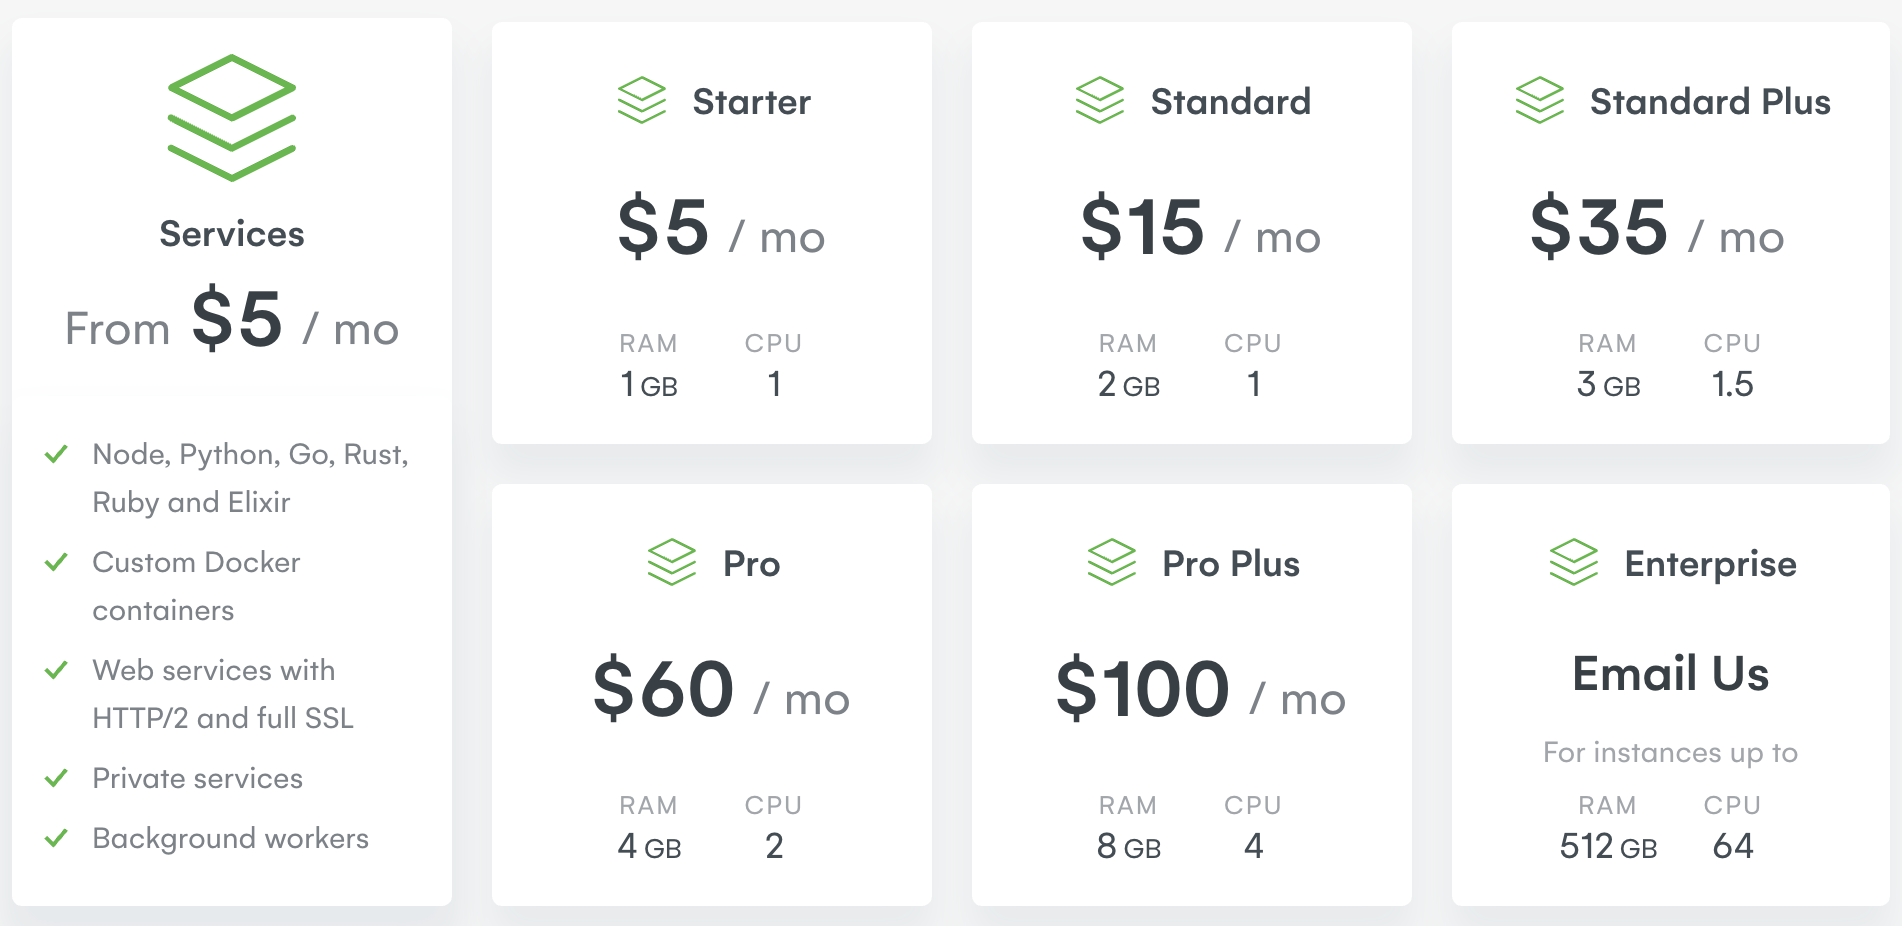Select the $60 per month Pro price
Screen dimensions: 1902x926
(x=720, y=690)
